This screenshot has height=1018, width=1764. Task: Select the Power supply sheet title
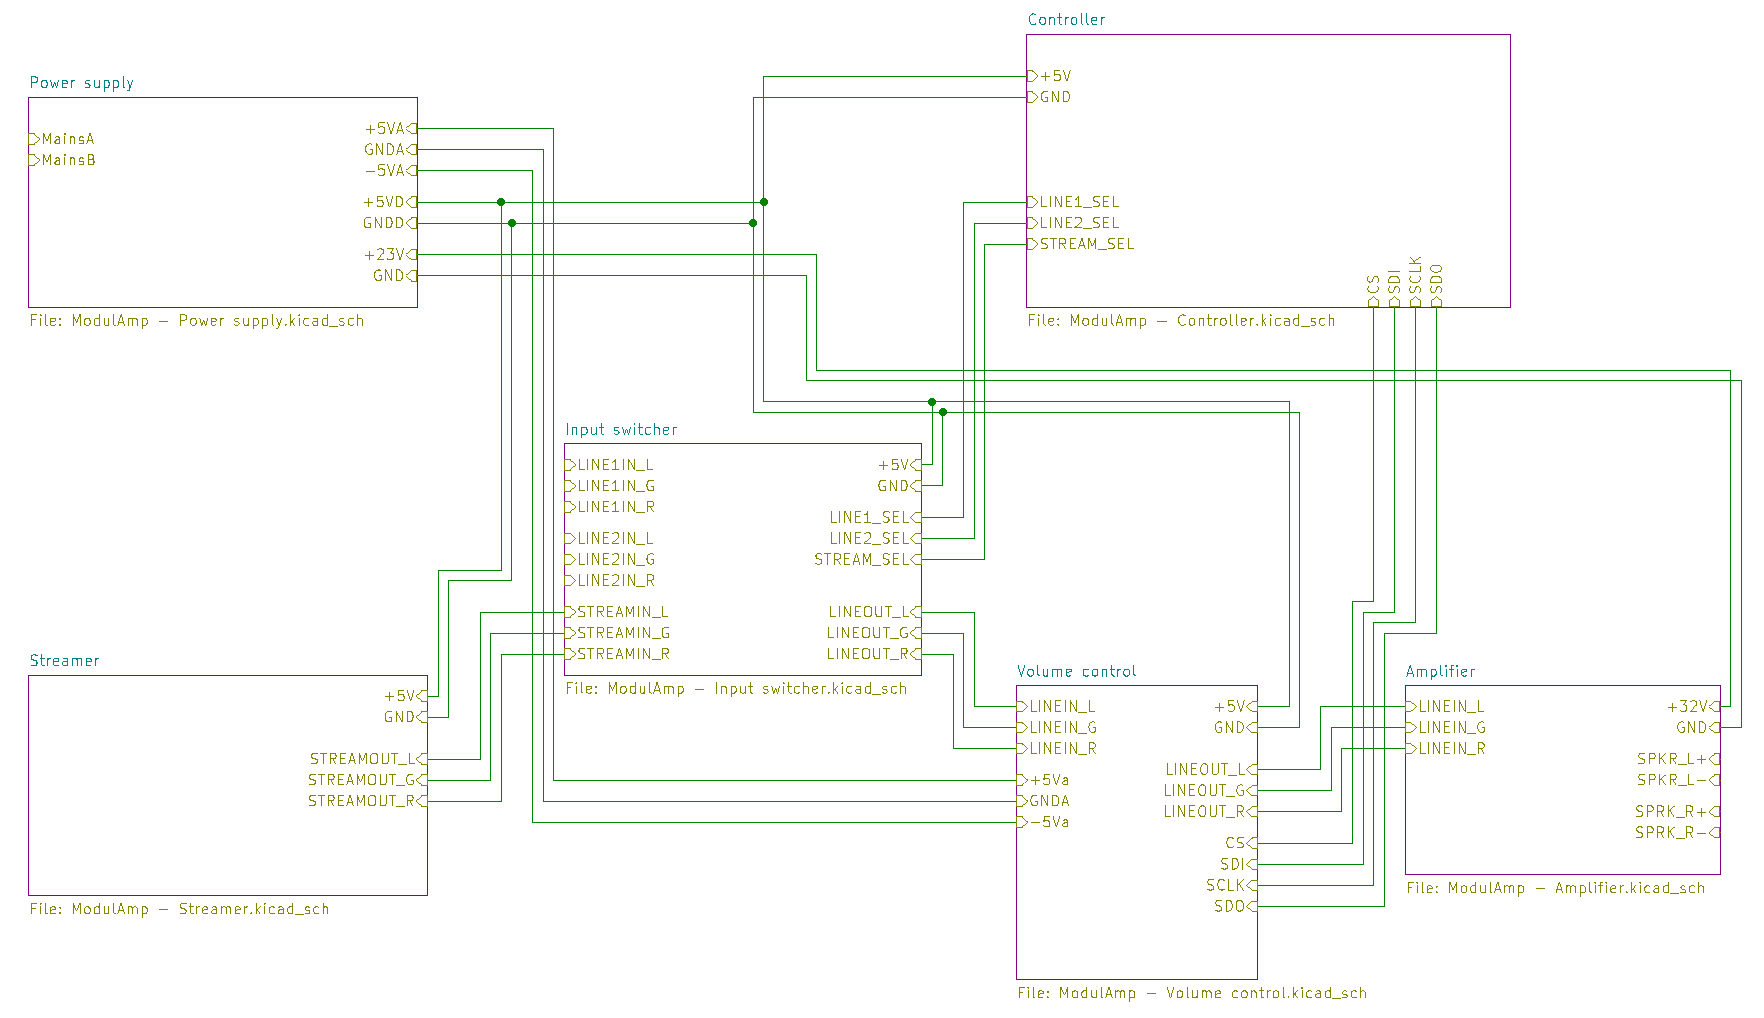tap(81, 83)
